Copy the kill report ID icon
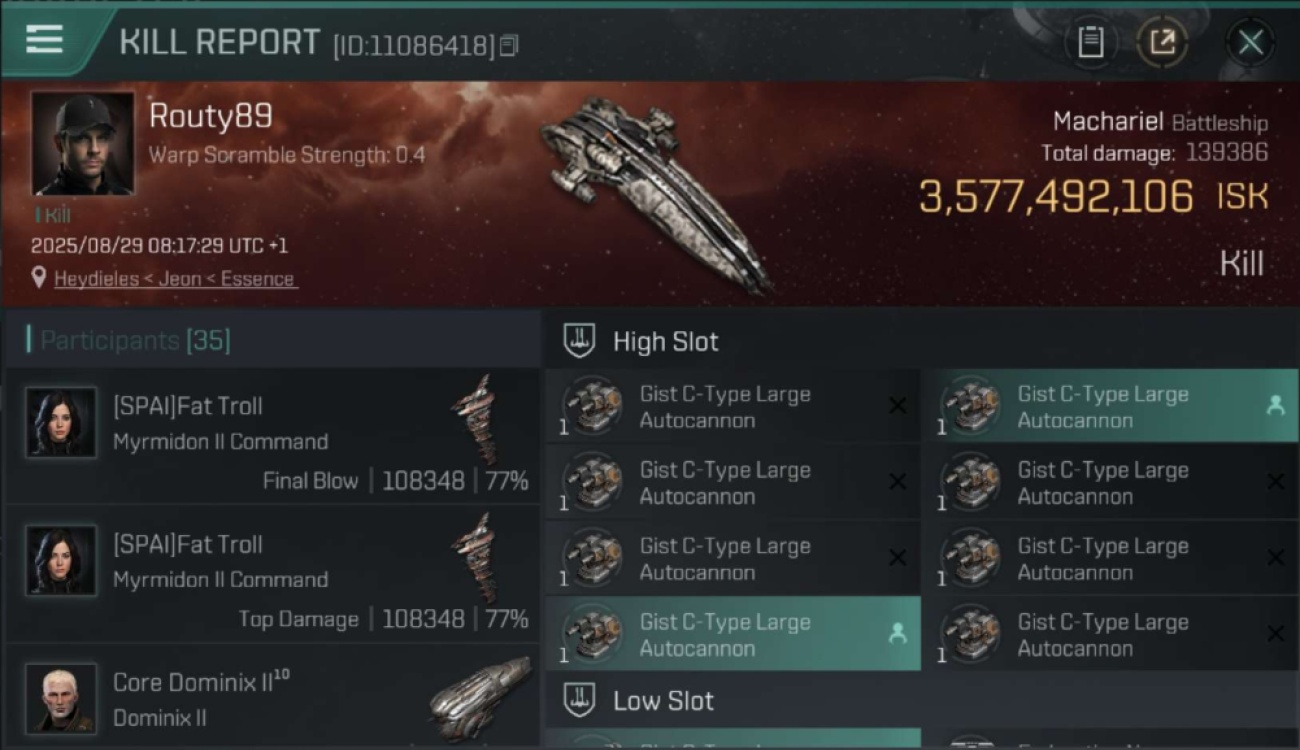Image resolution: width=1300 pixels, height=750 pixels. pyautogui.click(x=509, y=46)
